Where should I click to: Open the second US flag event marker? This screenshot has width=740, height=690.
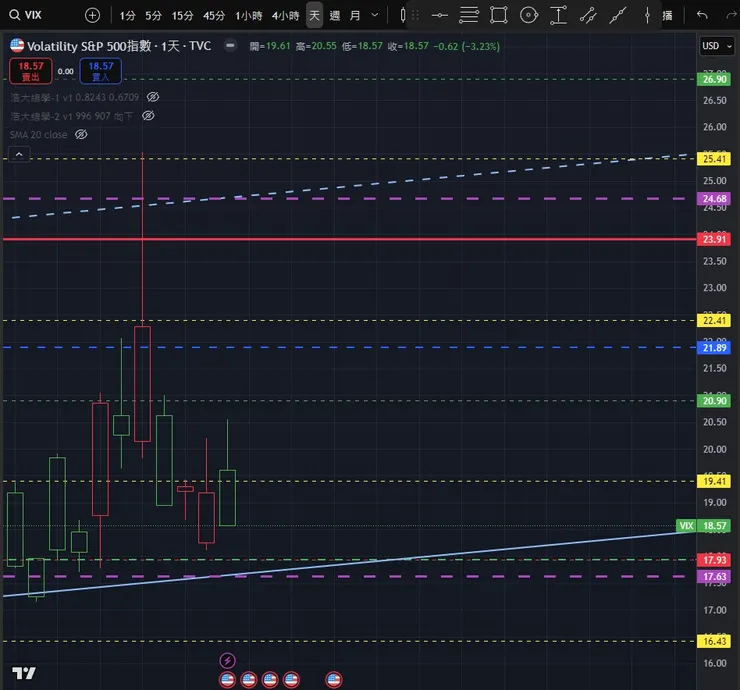click(249, 680)
